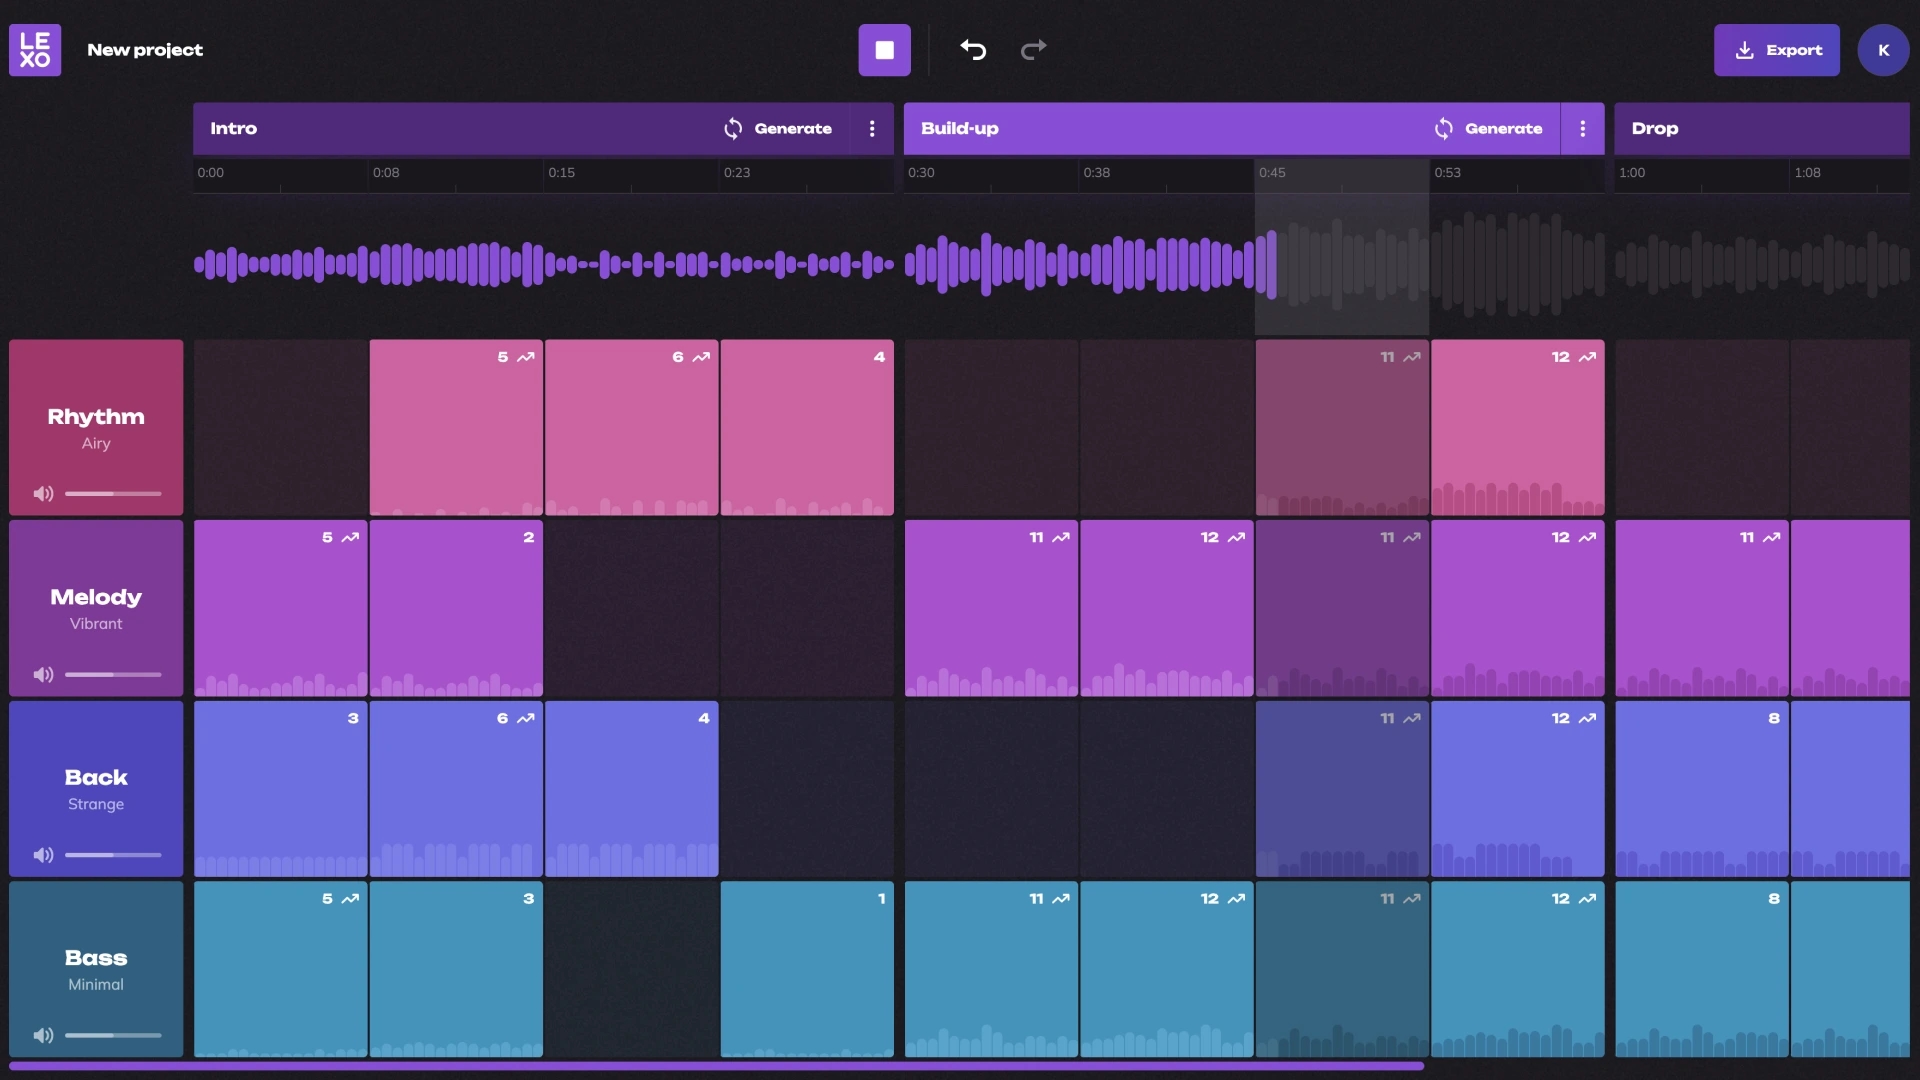Click the LEXO logo icon

[35, 50]
